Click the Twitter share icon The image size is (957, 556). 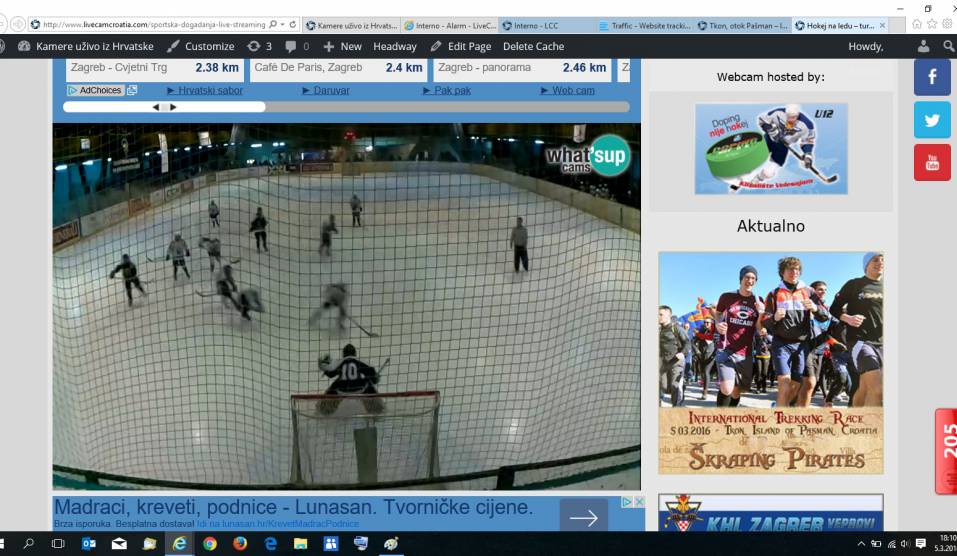[932, 120]
